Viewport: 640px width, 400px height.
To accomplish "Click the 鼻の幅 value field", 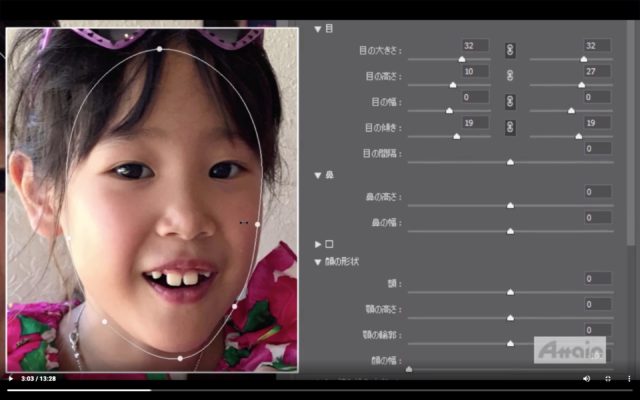I will [598, 217].
